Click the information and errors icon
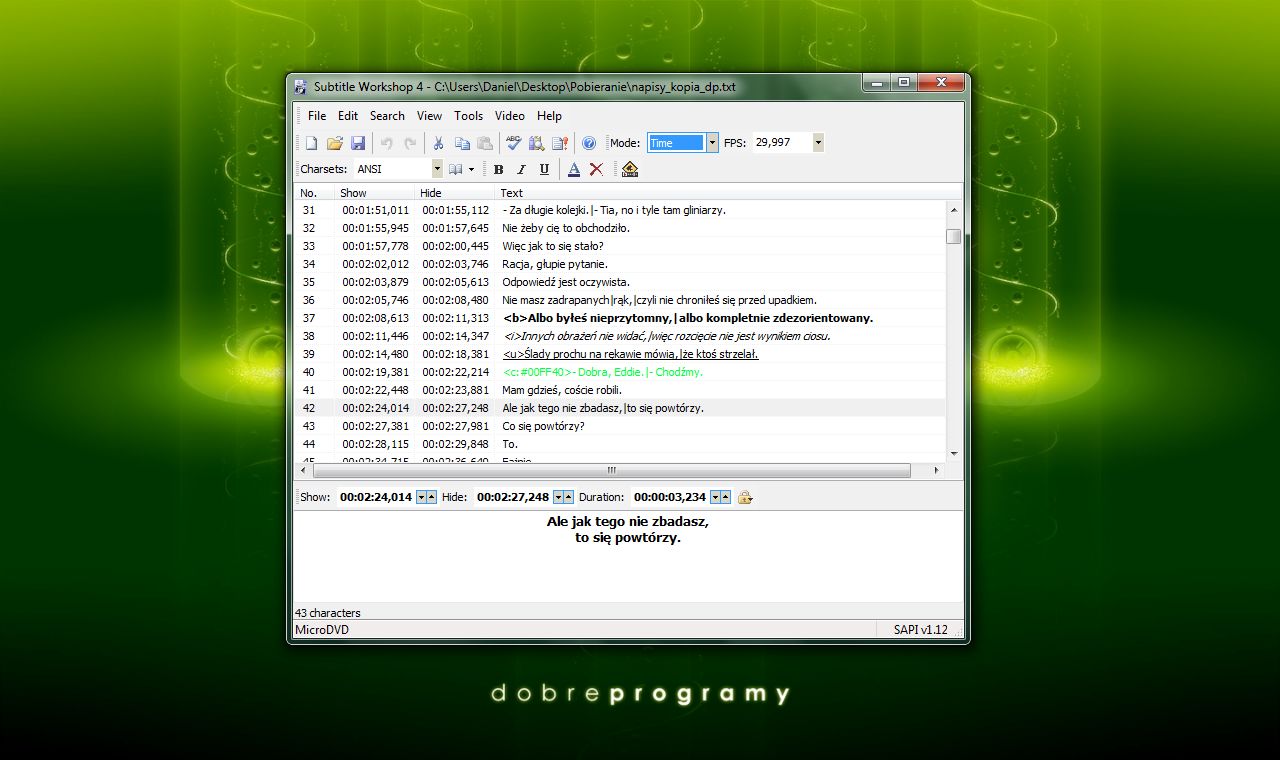1280x760 pixels. point(560,143)
